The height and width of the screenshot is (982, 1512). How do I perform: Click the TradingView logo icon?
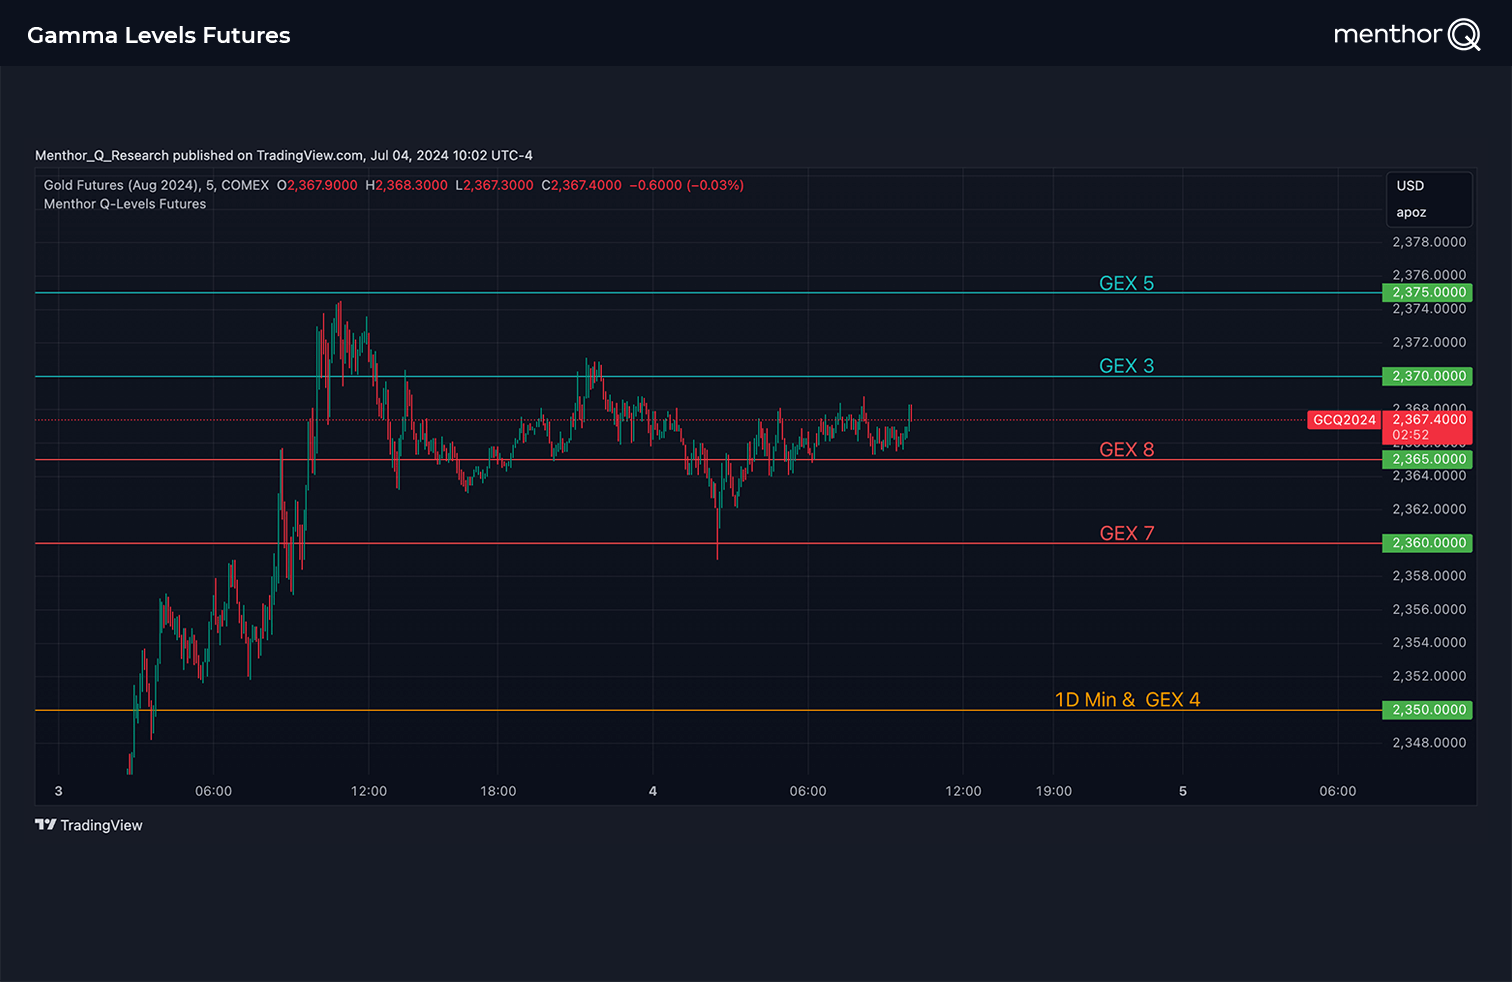tap(44, 825)
